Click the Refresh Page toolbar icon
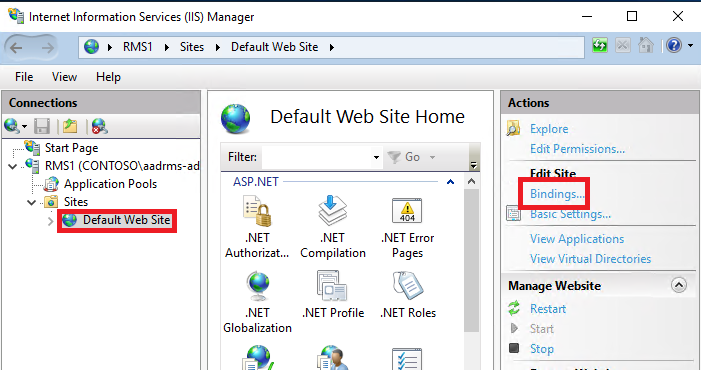This screenshot has width=701, height=370. click(x=600, y=46)
